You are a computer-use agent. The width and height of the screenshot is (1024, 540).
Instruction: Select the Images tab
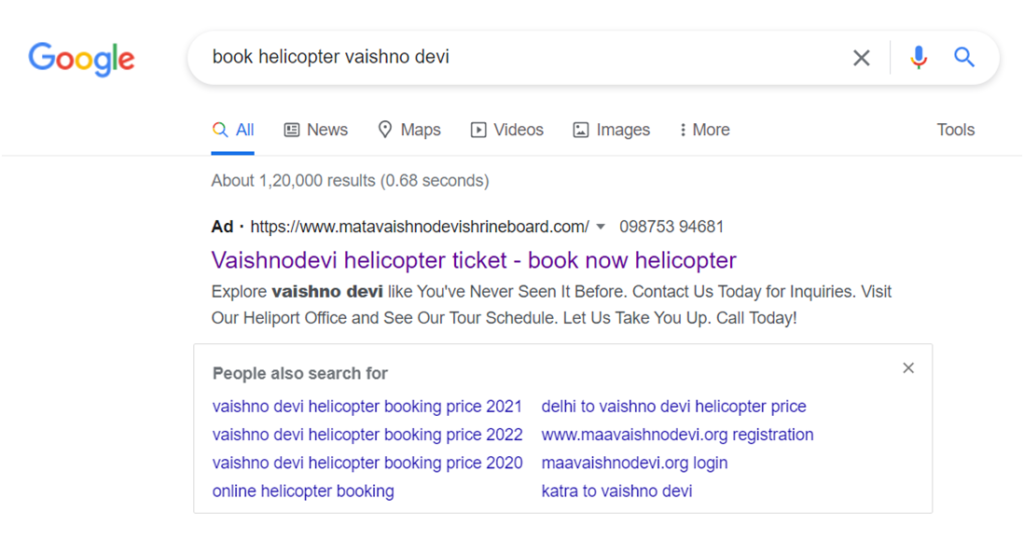(x=611, y=130)
